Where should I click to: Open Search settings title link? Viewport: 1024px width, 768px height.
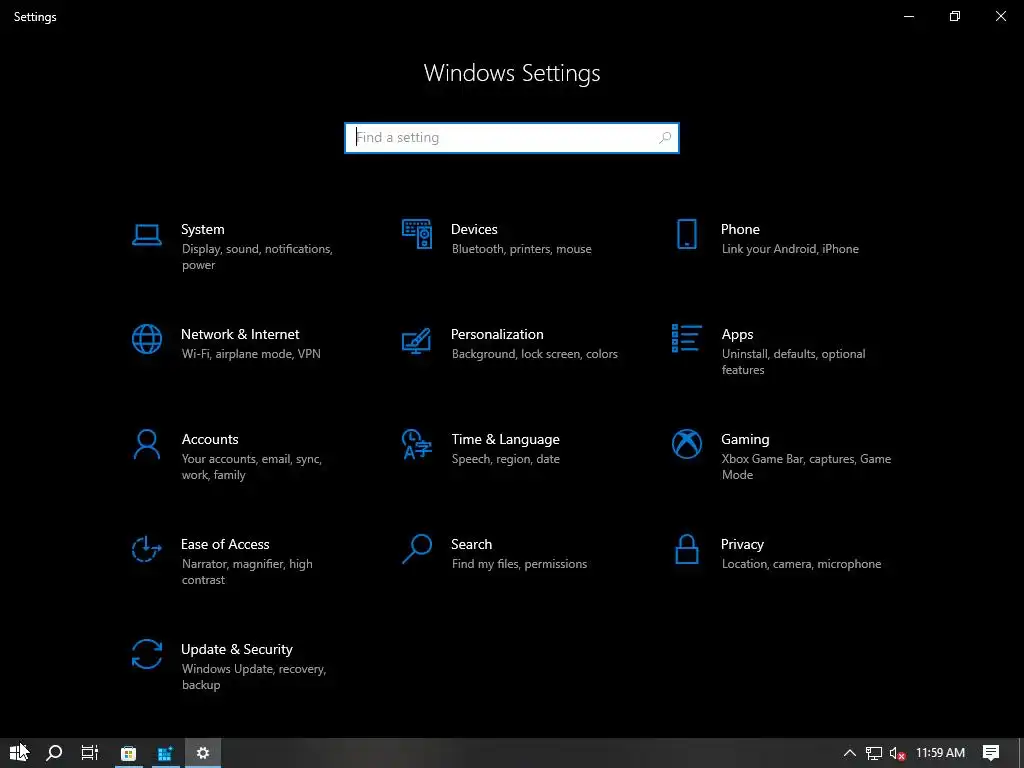(x=472, y=545)
